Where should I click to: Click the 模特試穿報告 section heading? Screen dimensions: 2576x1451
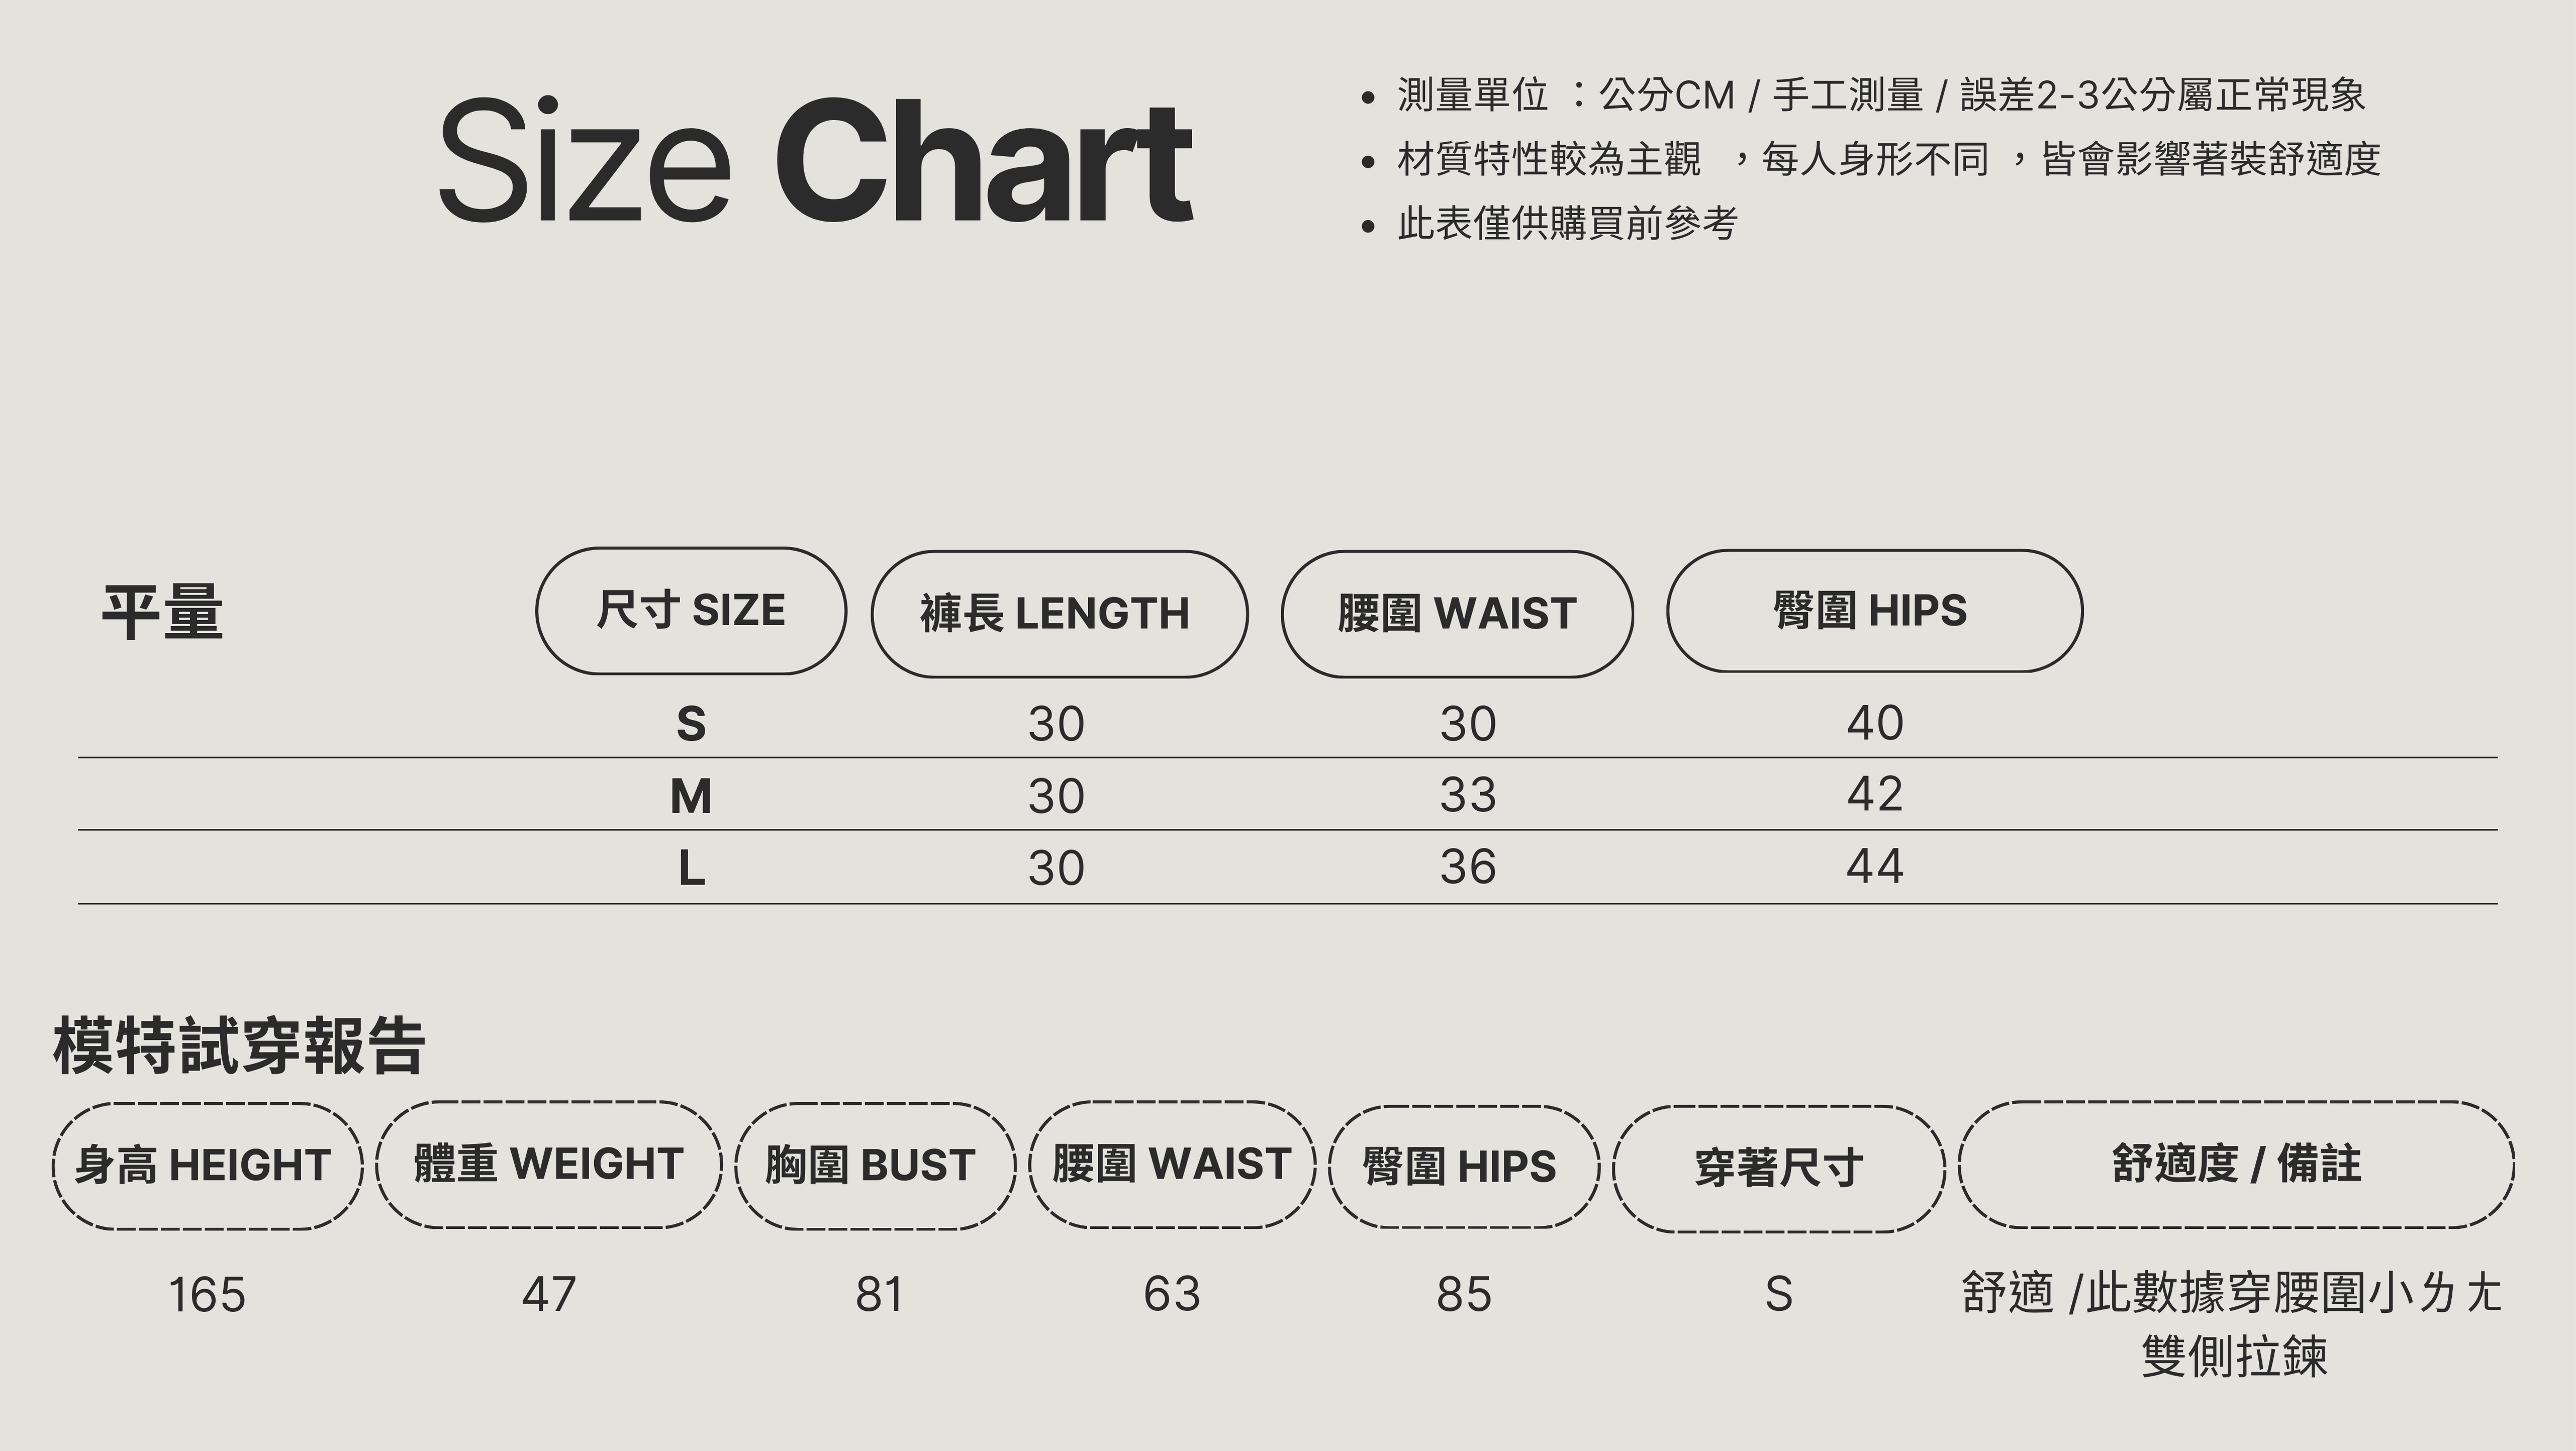point(239,1047)
